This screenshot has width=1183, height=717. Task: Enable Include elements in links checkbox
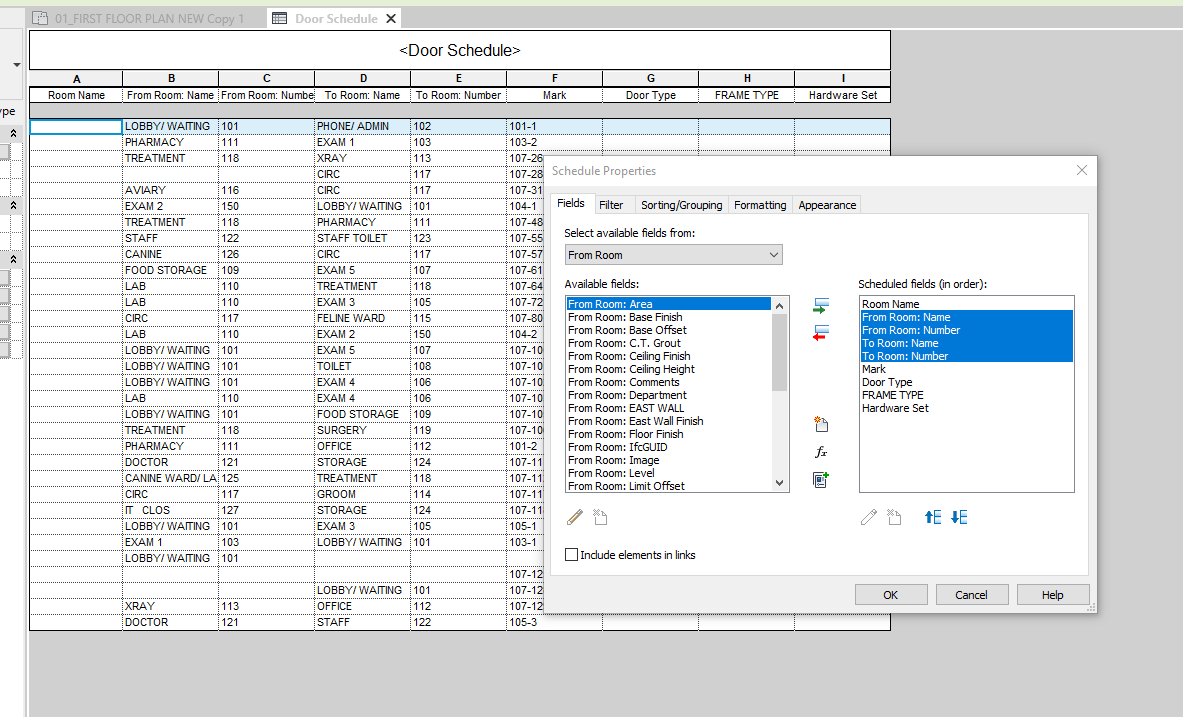(x=572, y=555)
